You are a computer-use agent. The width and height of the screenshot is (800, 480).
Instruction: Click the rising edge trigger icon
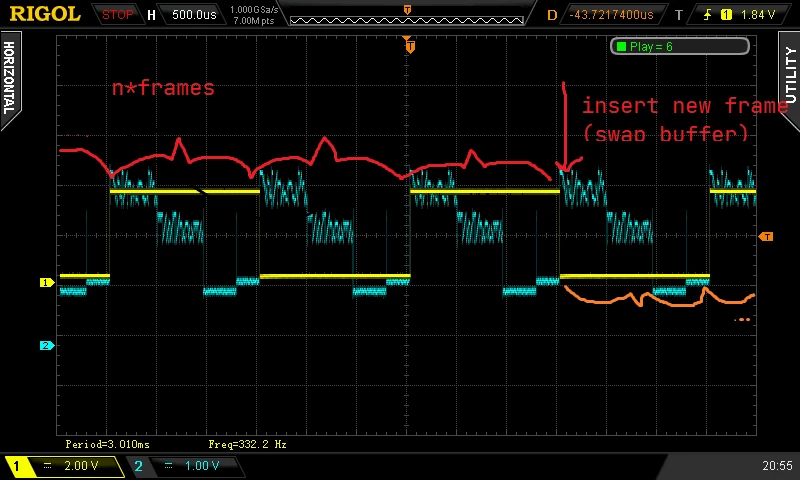(707, 15)
